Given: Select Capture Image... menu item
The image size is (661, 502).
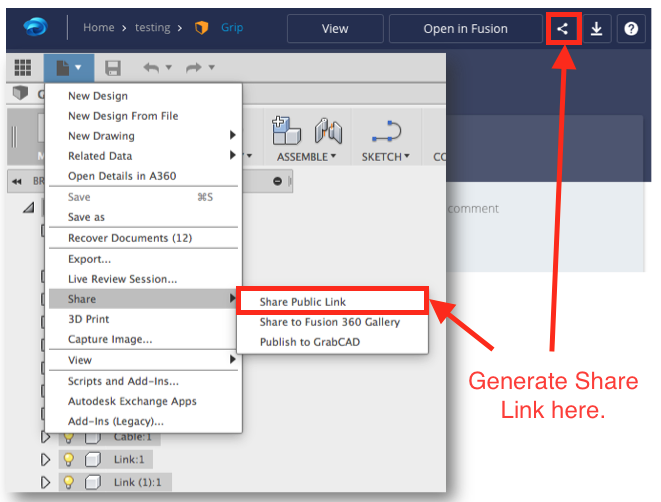Looking at the screenshot, I should pyautogui.click(x=143, y=339).
